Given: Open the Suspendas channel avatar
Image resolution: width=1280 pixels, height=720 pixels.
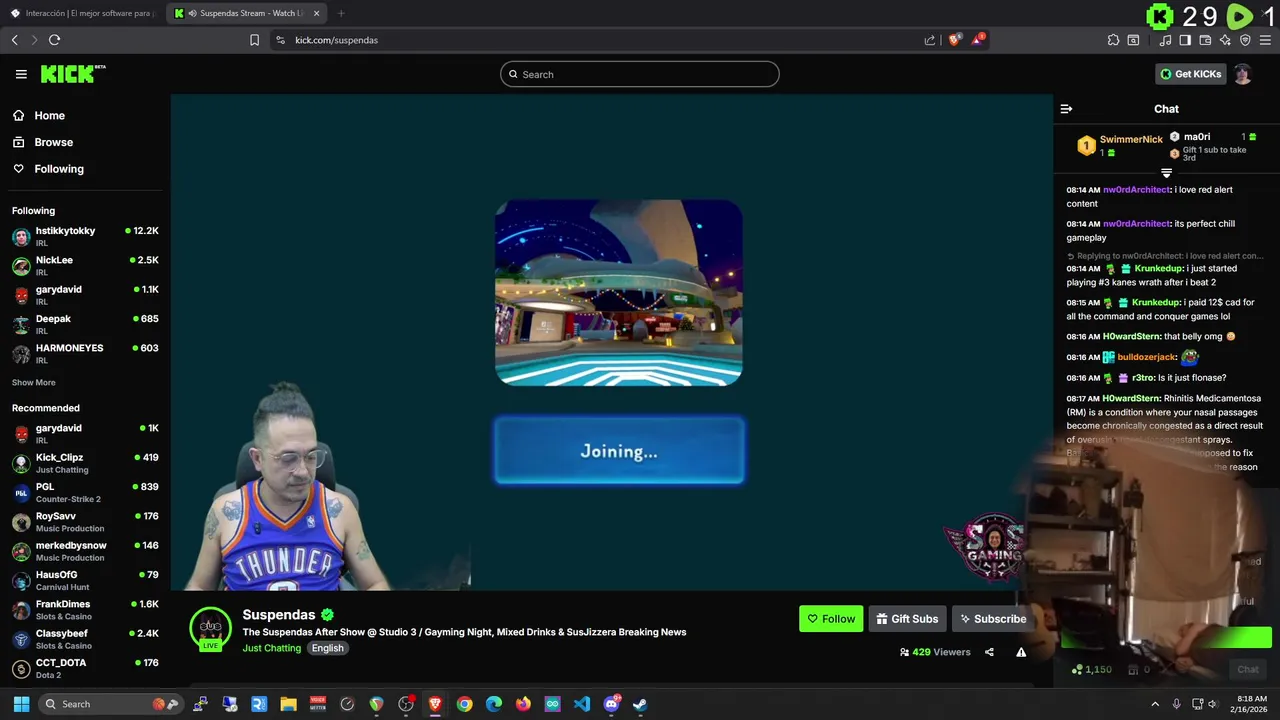Looking at the screenshot, I should tap(210, 628).
